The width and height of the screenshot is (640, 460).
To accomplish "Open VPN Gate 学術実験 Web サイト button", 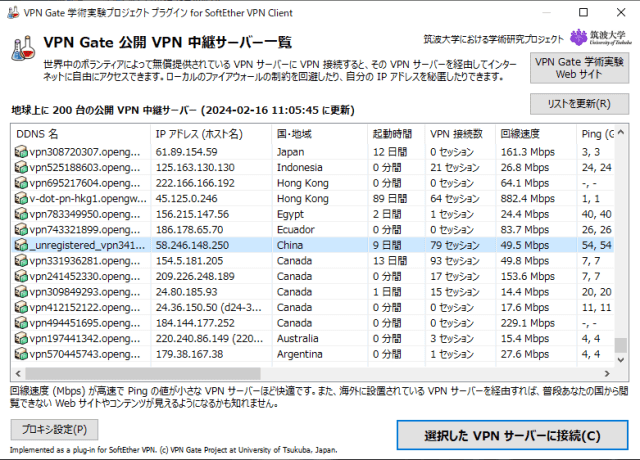I will coord(580,68).
